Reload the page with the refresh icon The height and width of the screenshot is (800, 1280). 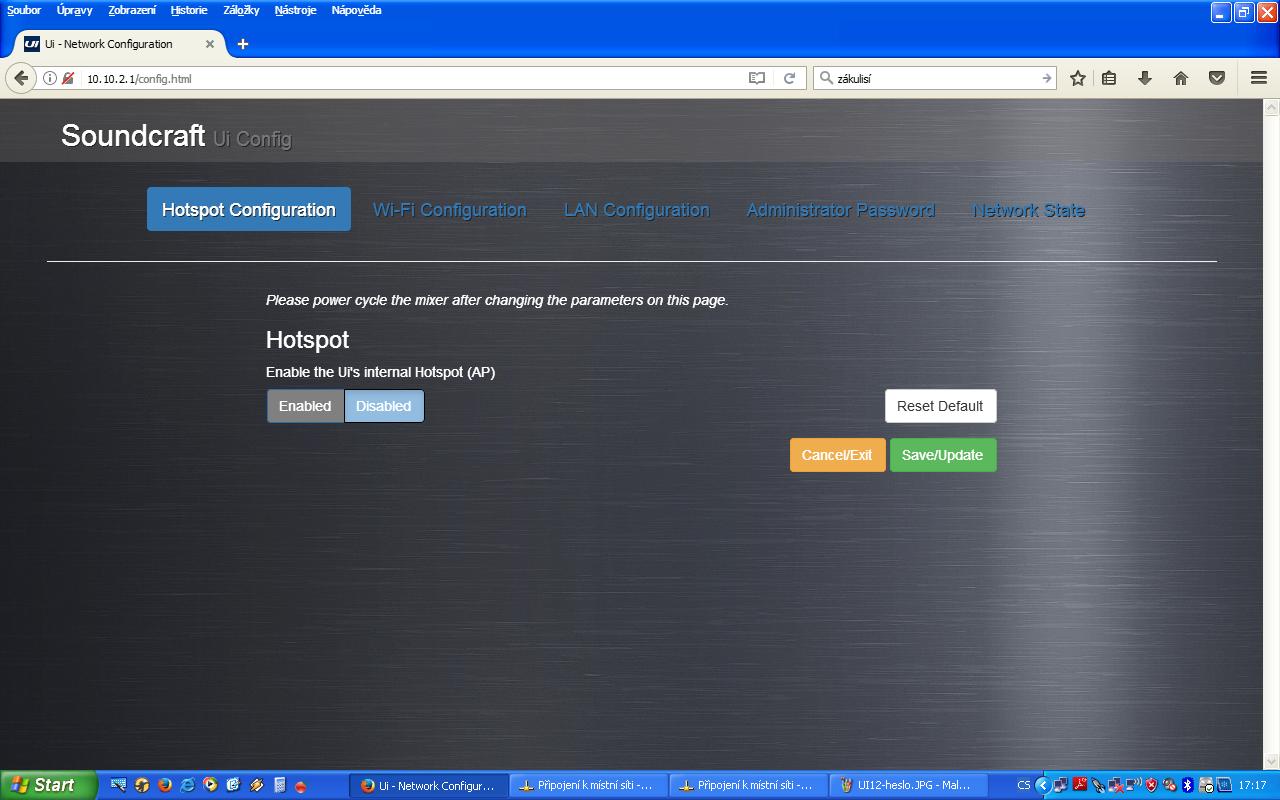789,78
